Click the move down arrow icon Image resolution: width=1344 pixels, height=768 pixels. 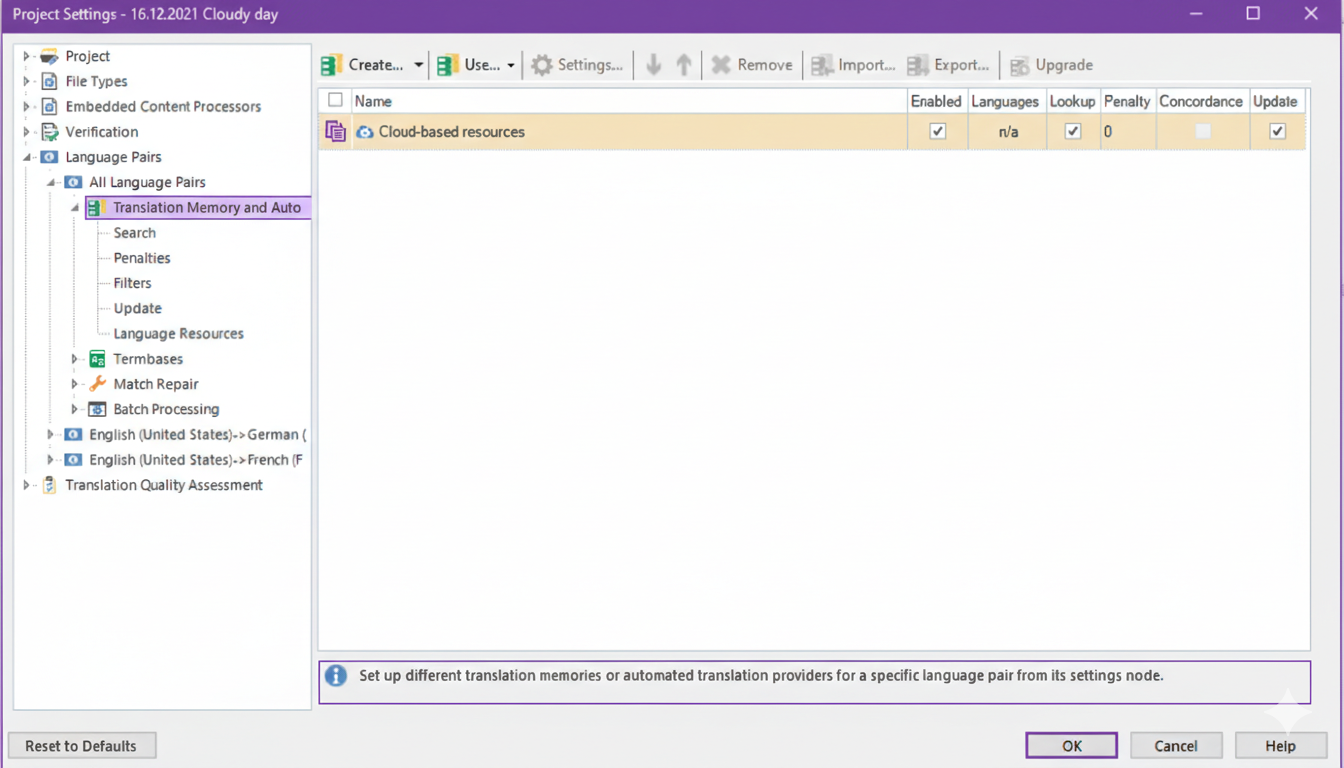654,65
